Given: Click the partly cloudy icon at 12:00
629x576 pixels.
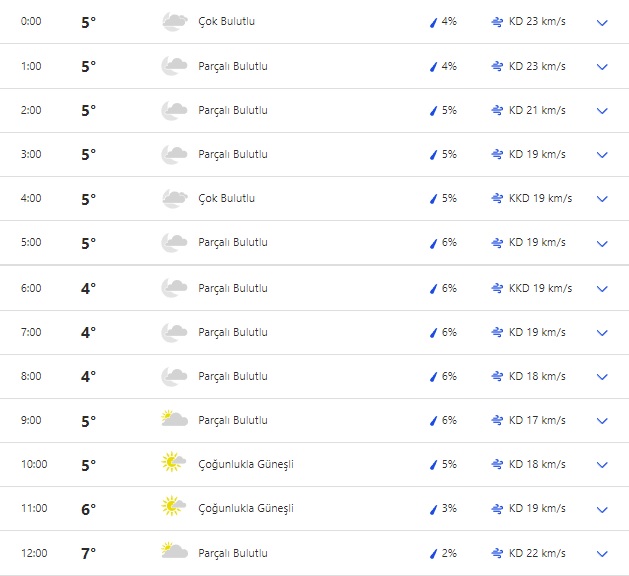Looking at the screenshot, I should coord(174,552).
